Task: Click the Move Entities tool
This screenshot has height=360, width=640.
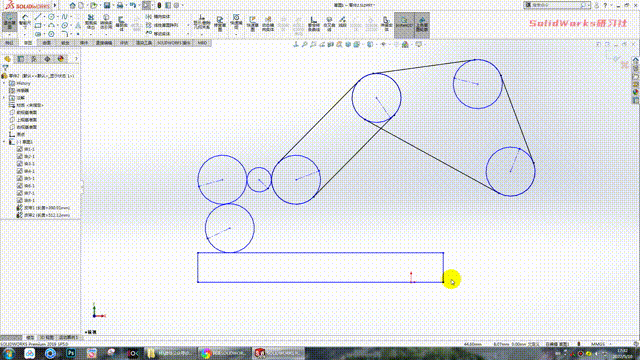Action: pyautogui.click(x=158, y=34)
